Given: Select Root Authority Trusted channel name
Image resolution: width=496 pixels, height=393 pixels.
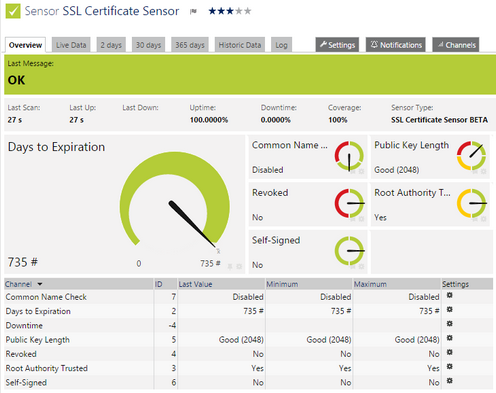Looking at the screenshot, I should point(47,368).
